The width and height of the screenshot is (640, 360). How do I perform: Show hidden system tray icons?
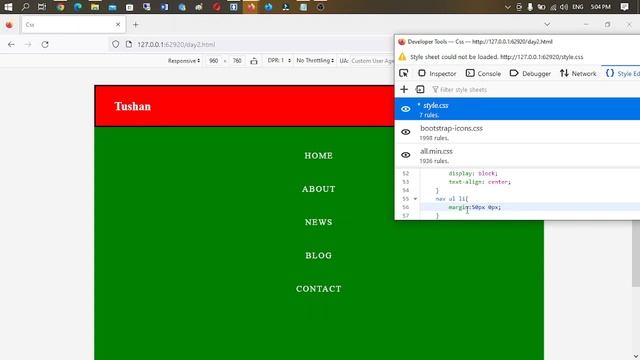pyautogui.click(x=507, y=7)
